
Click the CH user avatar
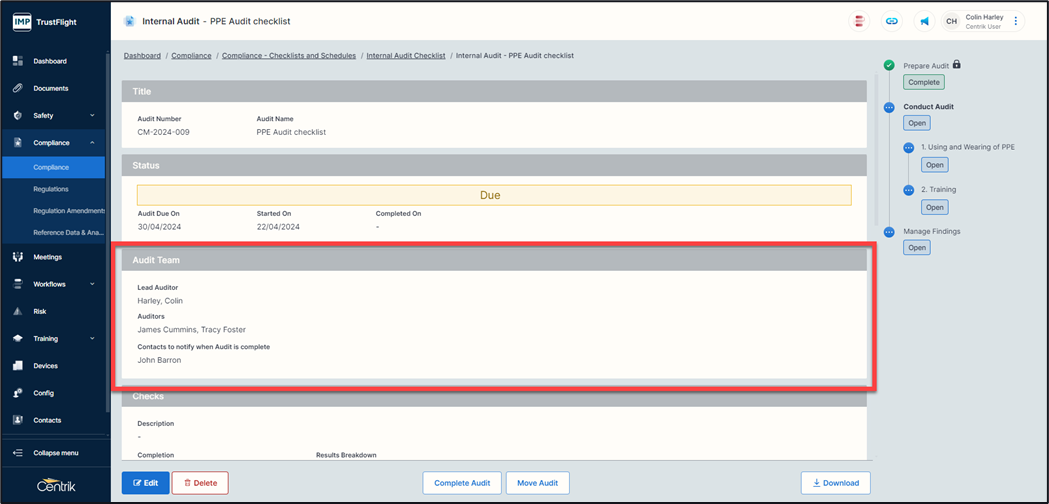(x=952, y=21)
